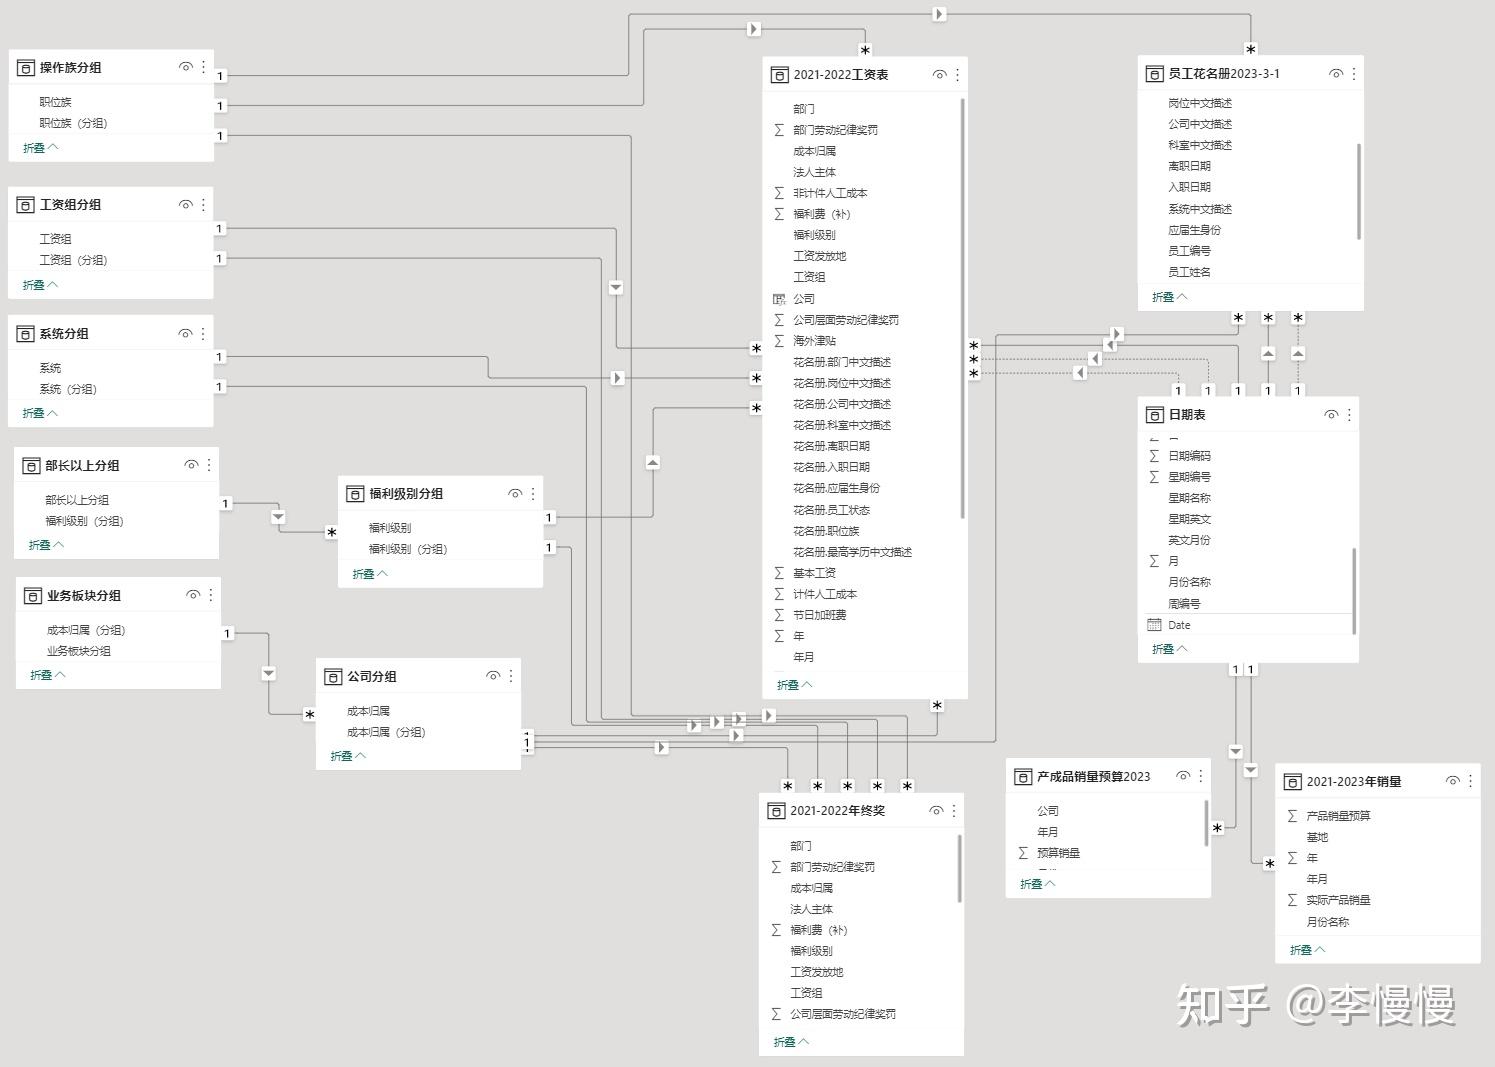Toggle visibility of 2021-2022工资表

[939, 74]
